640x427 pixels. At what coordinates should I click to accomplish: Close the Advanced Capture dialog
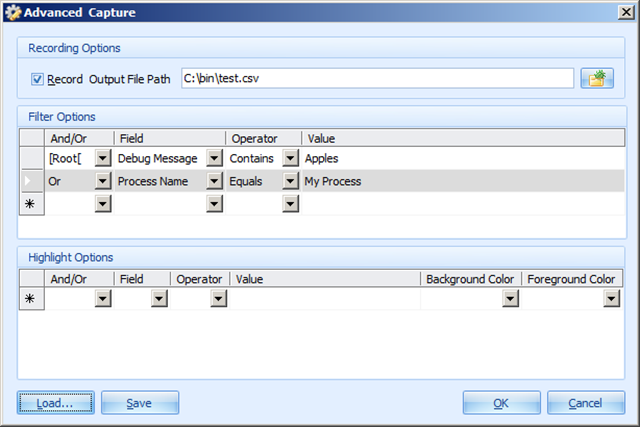pyautogui.click(x=621, y=13)
